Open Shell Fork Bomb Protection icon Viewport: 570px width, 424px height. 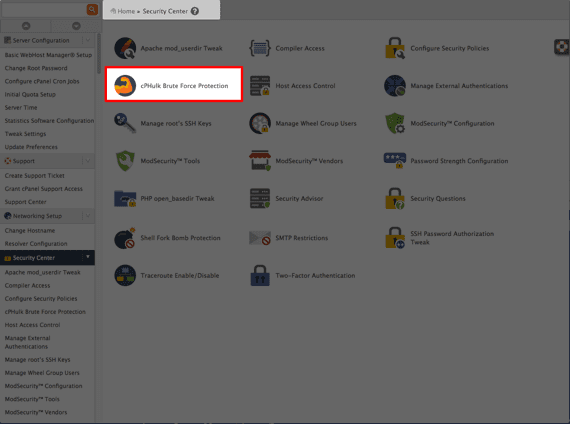pyautogui.click(x=125, y=238)
